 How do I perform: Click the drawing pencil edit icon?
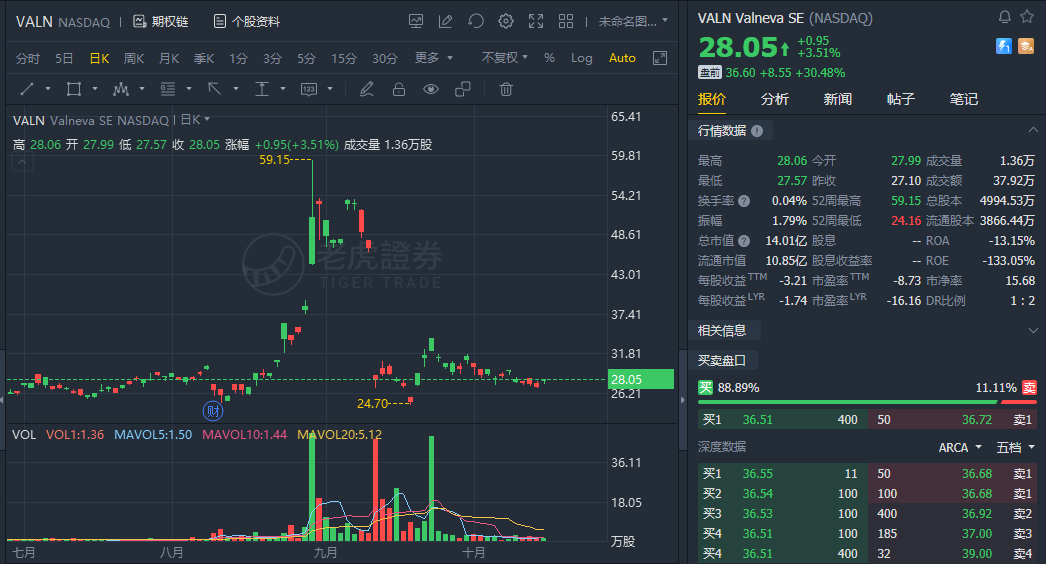pos(366,89)
